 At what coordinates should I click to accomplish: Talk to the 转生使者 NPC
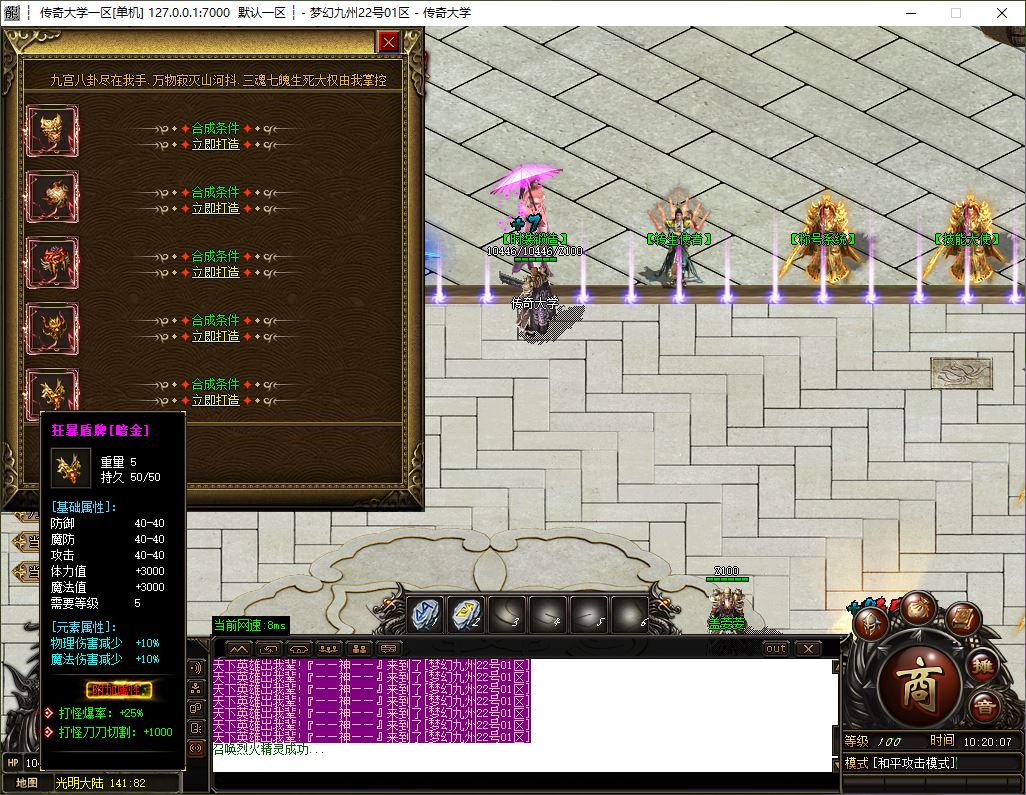[678, 238]
